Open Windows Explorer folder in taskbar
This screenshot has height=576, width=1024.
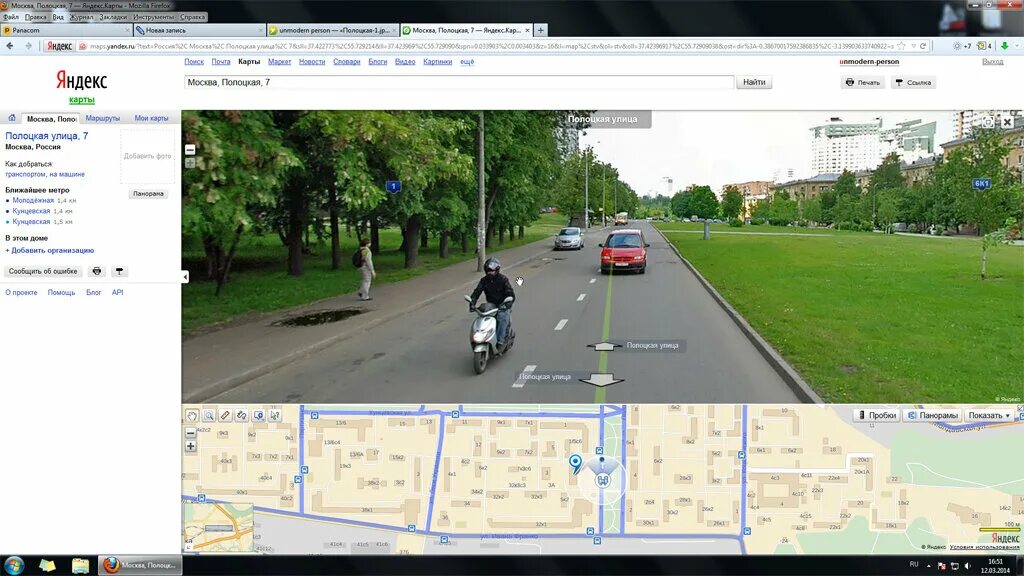(80, 566)
